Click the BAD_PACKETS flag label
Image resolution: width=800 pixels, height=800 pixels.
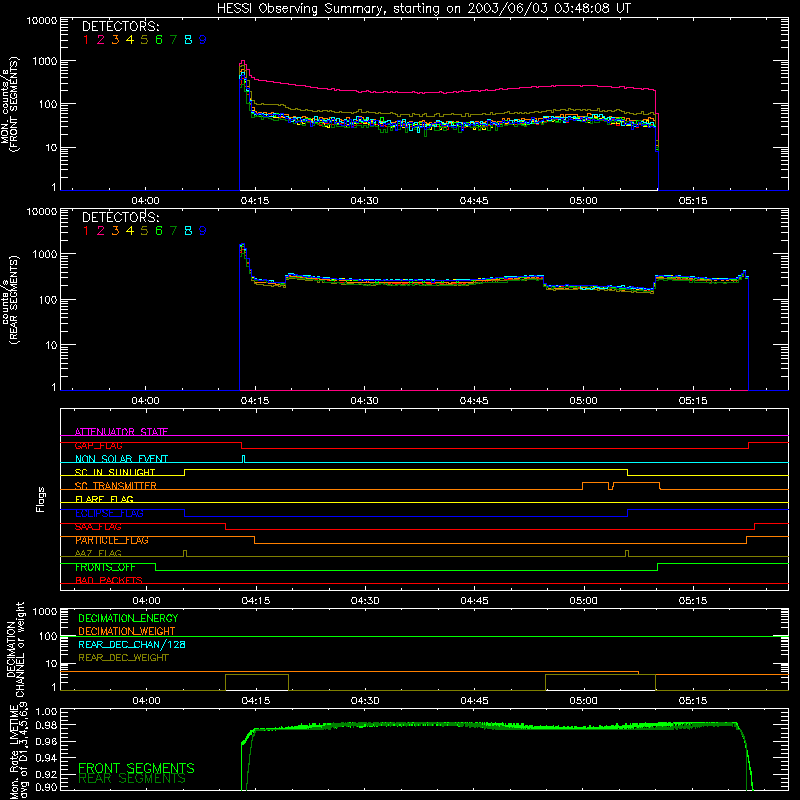pyautogui.click(x=109, y=581)
